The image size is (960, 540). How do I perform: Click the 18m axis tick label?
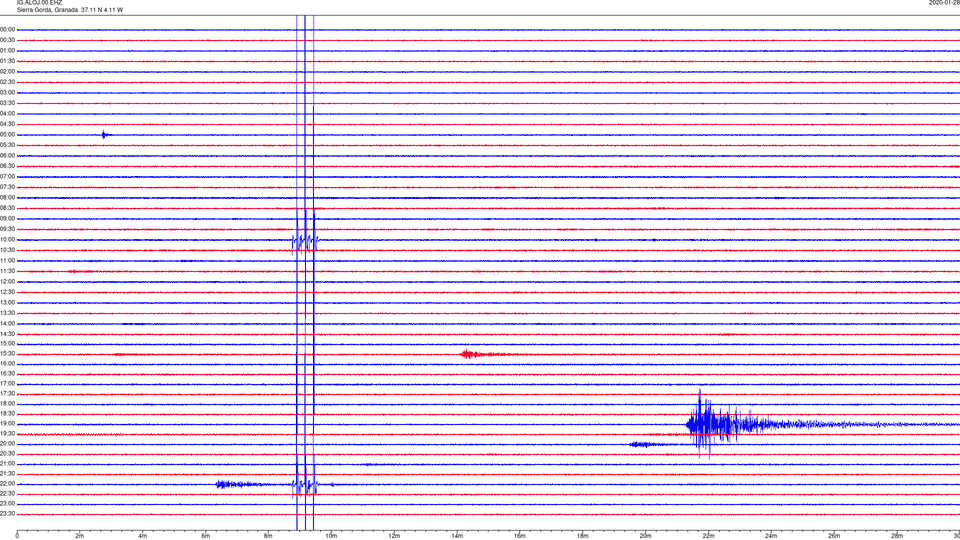coord(583,536)
